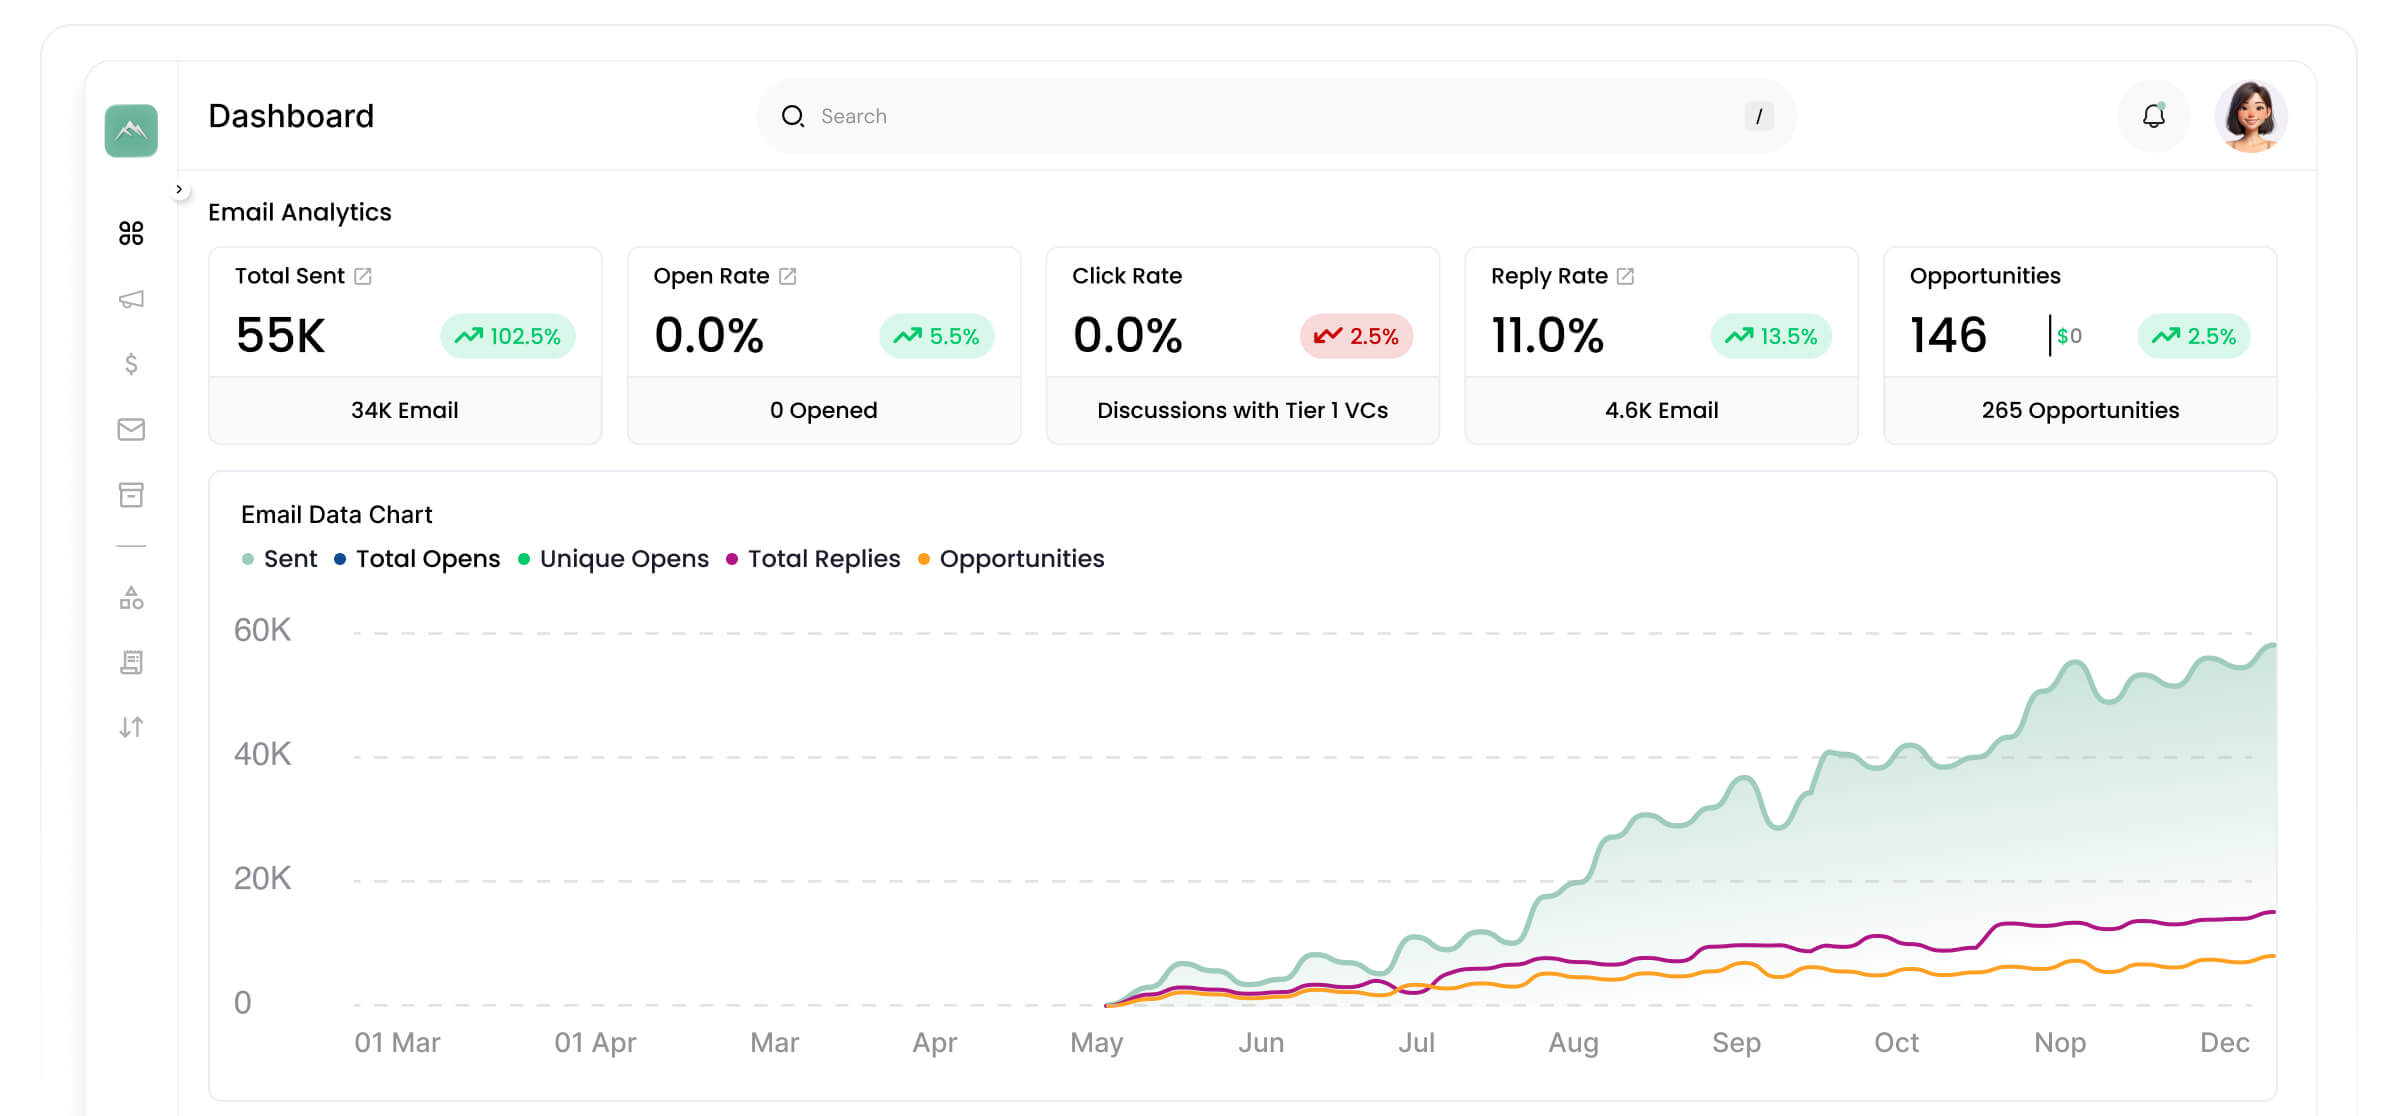The width and height of the screenshot is (2400, 1116).
Task: Open Total Sent external link icon
Action: [x=363, y=276]
